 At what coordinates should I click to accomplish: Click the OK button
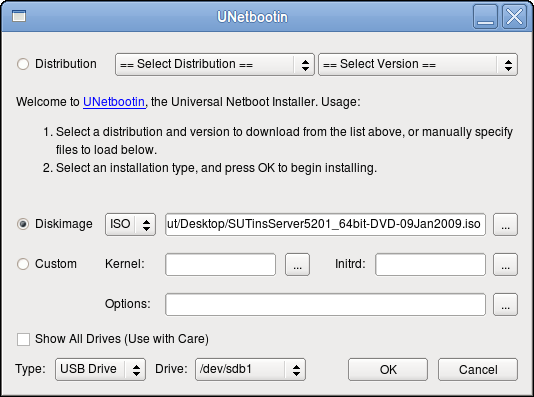388,369
